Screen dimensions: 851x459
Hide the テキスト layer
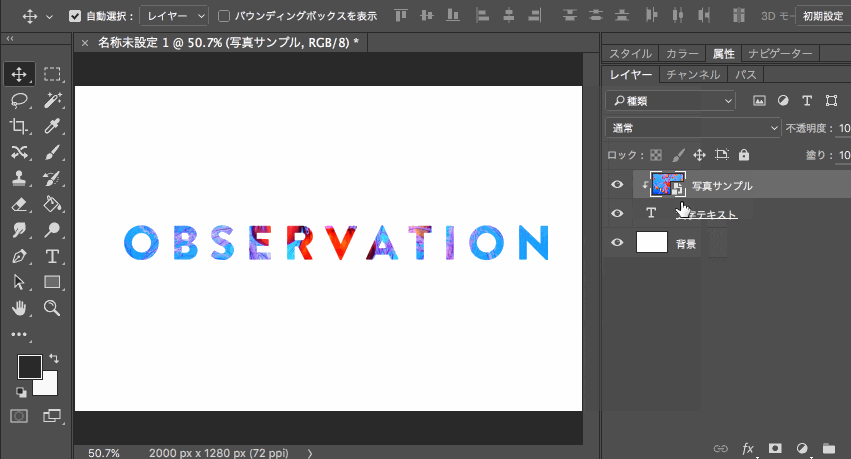coord(617,213)
